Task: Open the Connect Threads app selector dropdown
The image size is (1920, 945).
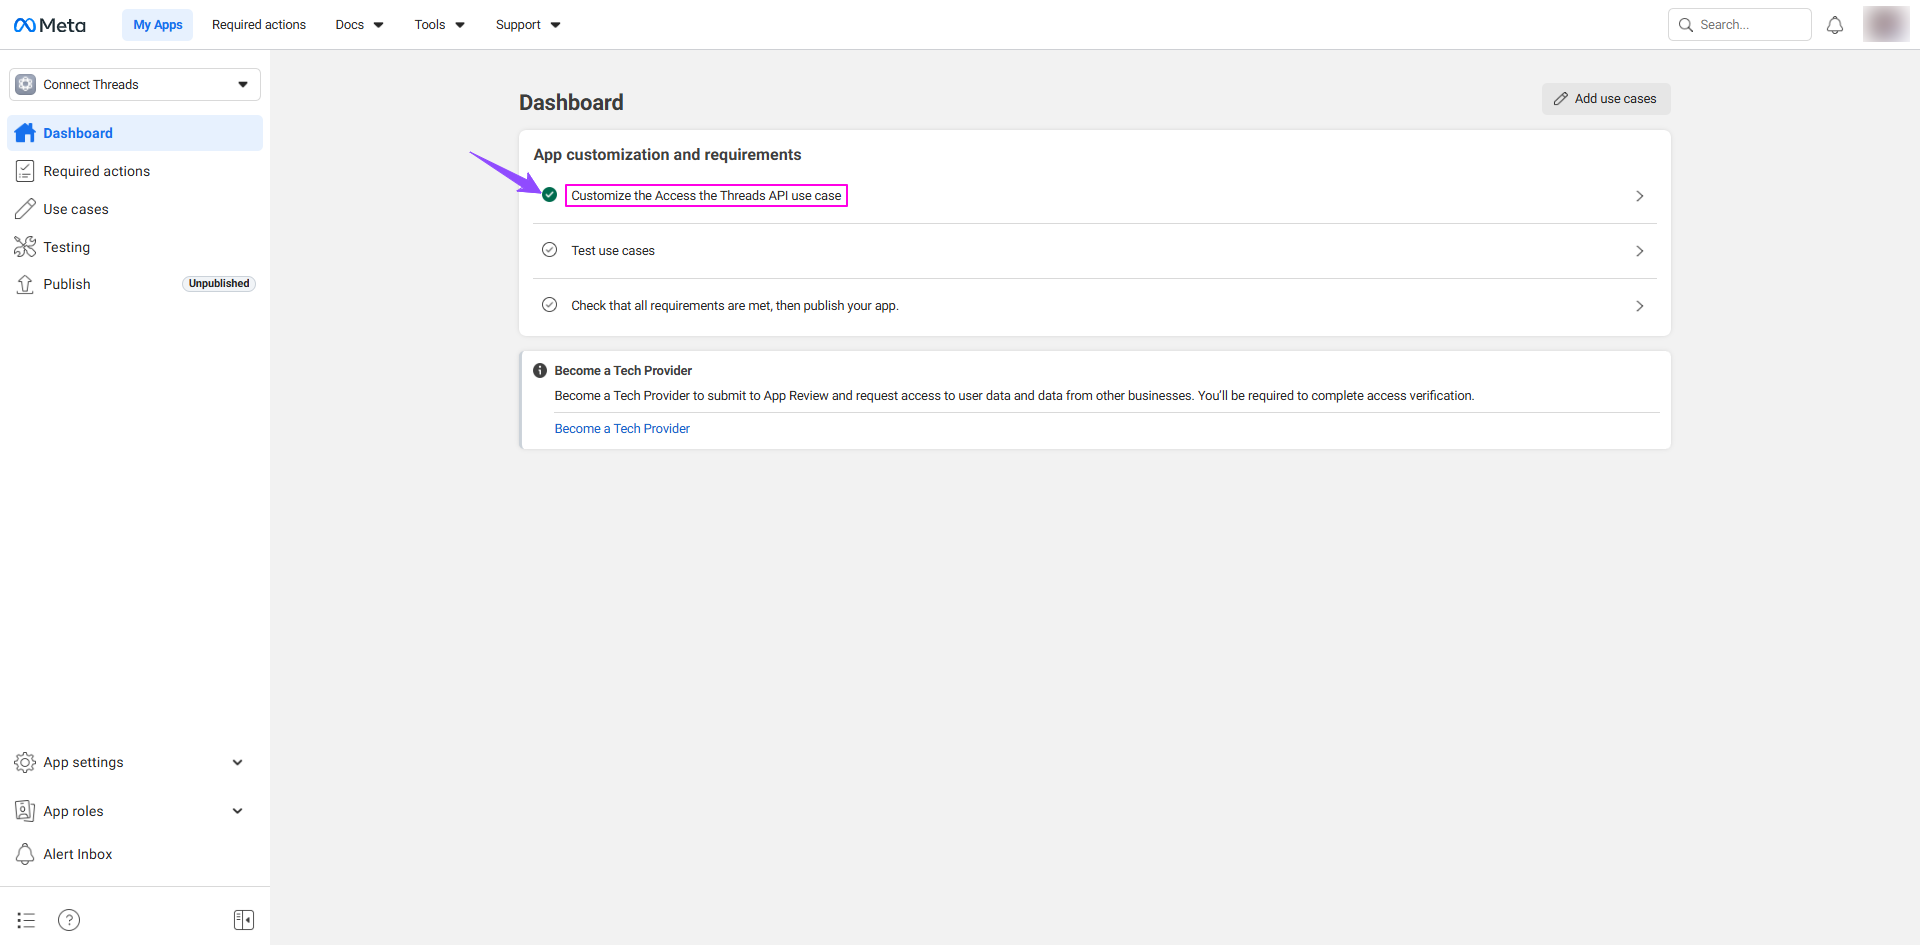Action: tap(135, 84)
